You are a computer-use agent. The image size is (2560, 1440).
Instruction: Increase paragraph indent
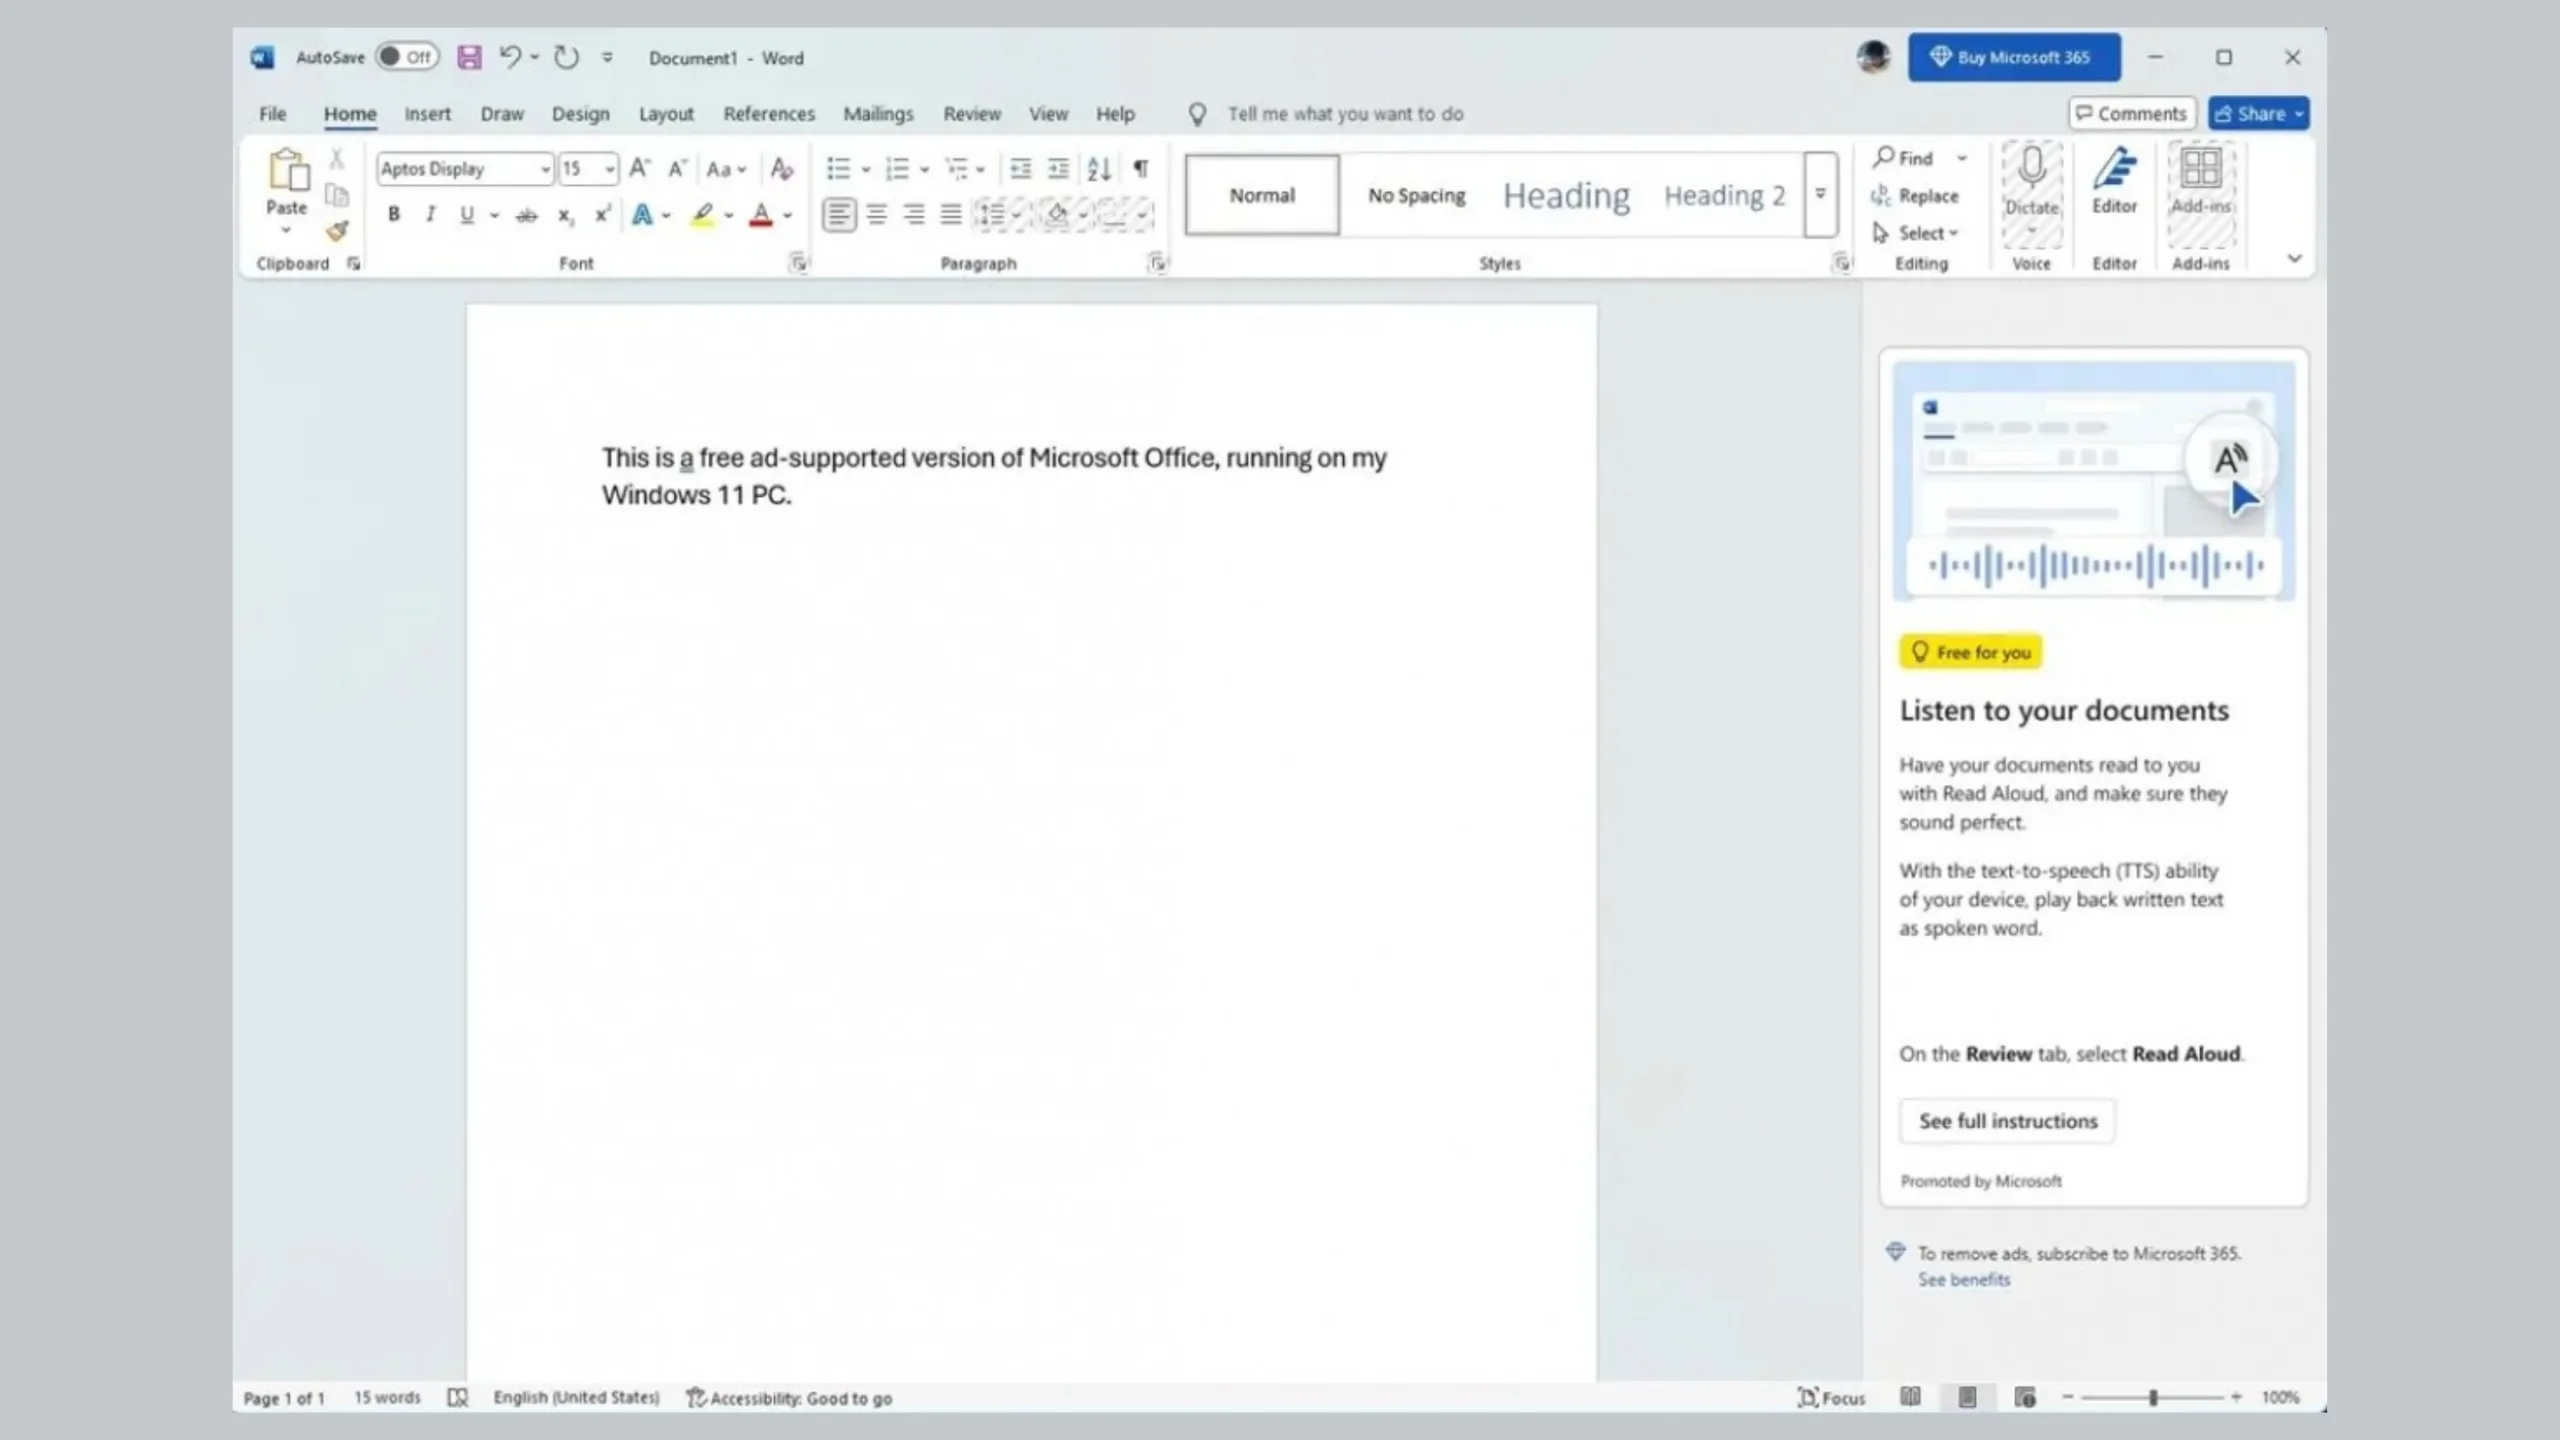[x=1058, y=168]
